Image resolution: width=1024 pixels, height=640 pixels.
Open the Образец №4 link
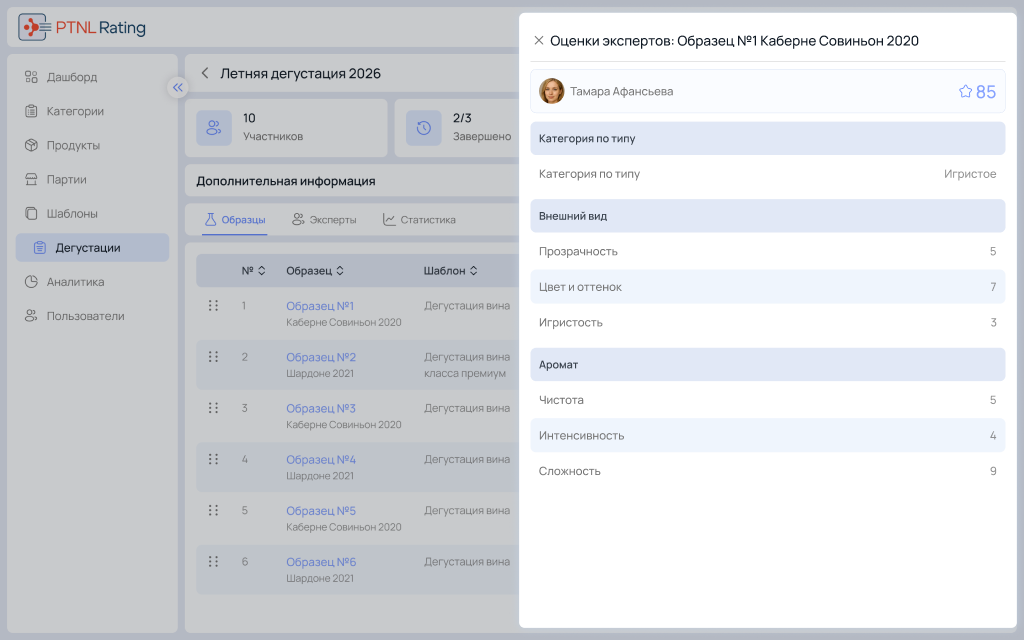321,460
